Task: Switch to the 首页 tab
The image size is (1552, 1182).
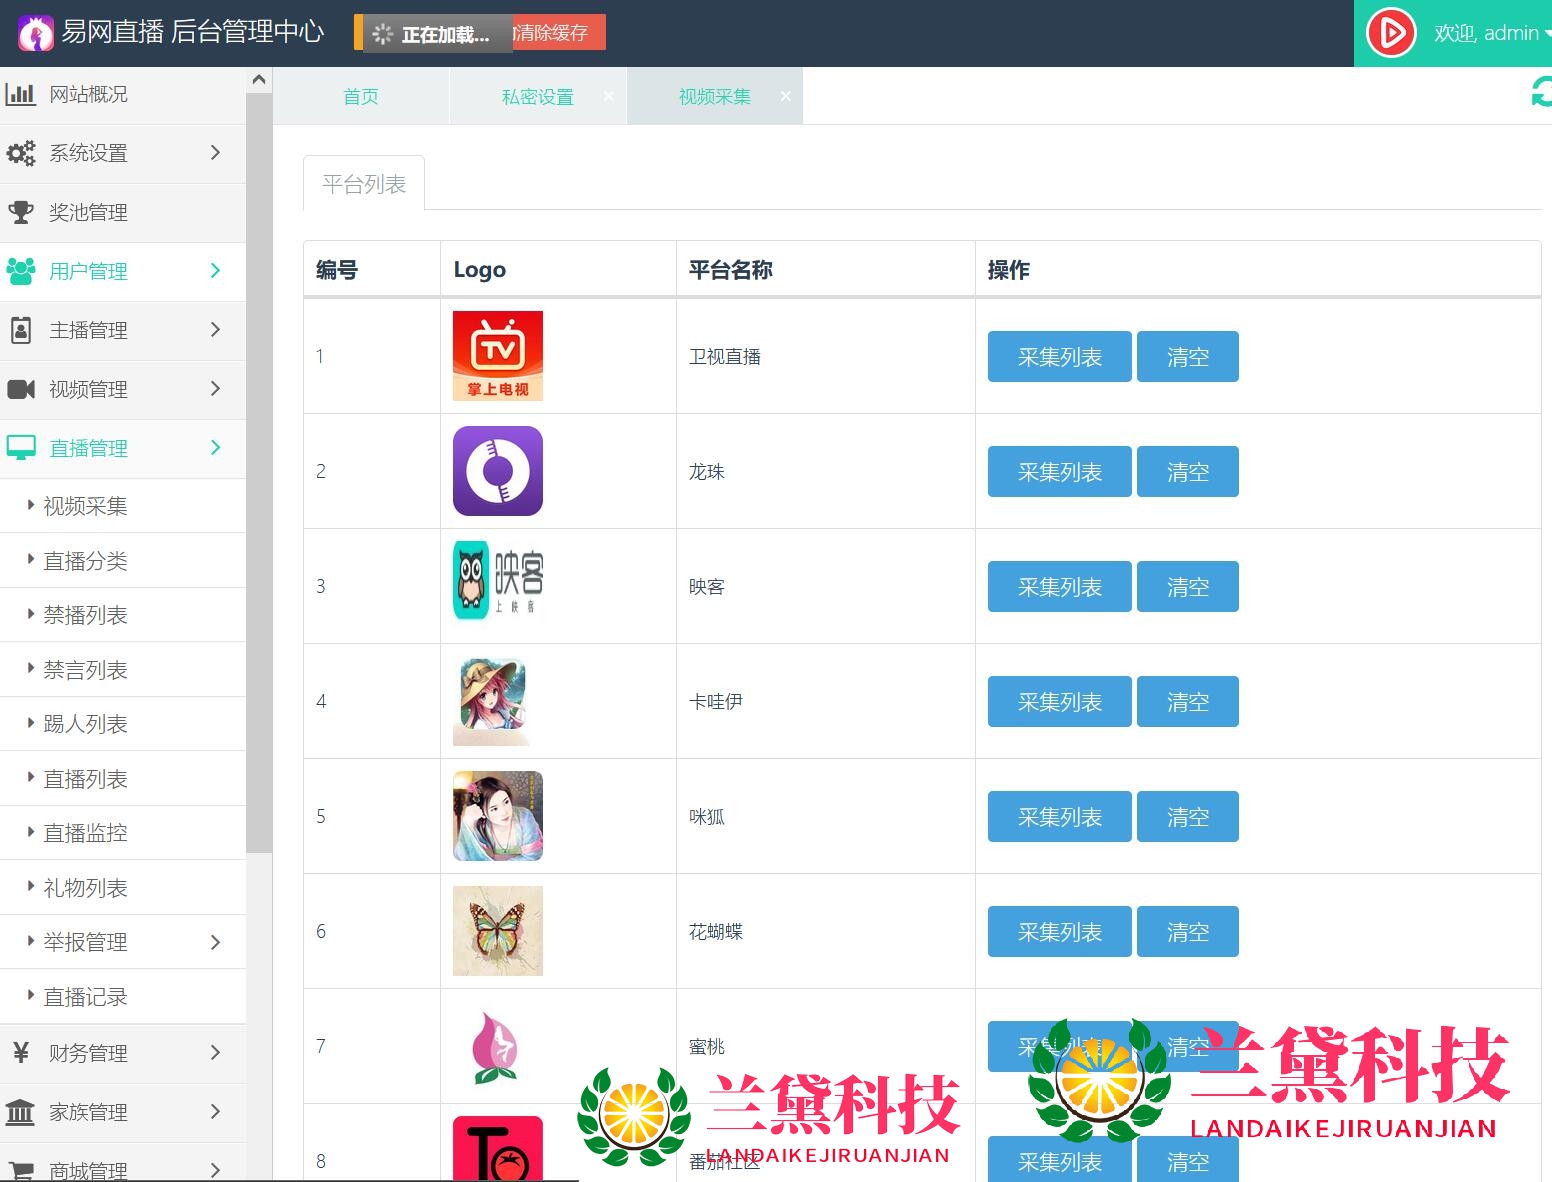Action: [x=361, y=97]
